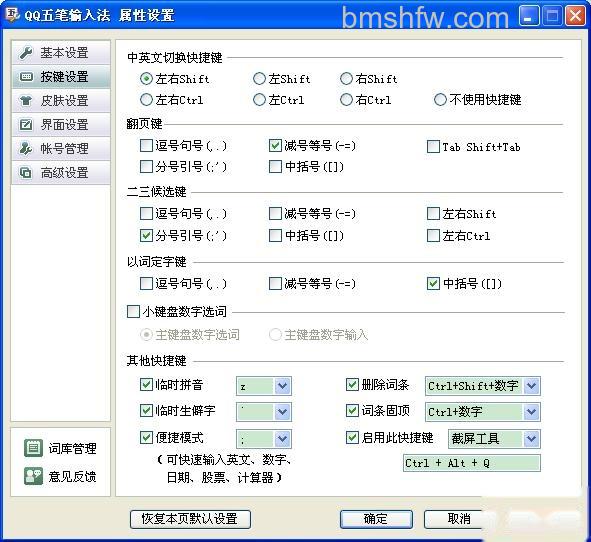
Task: Toggle the 便捷模式 checkbox
Action: tap(146, 438)
